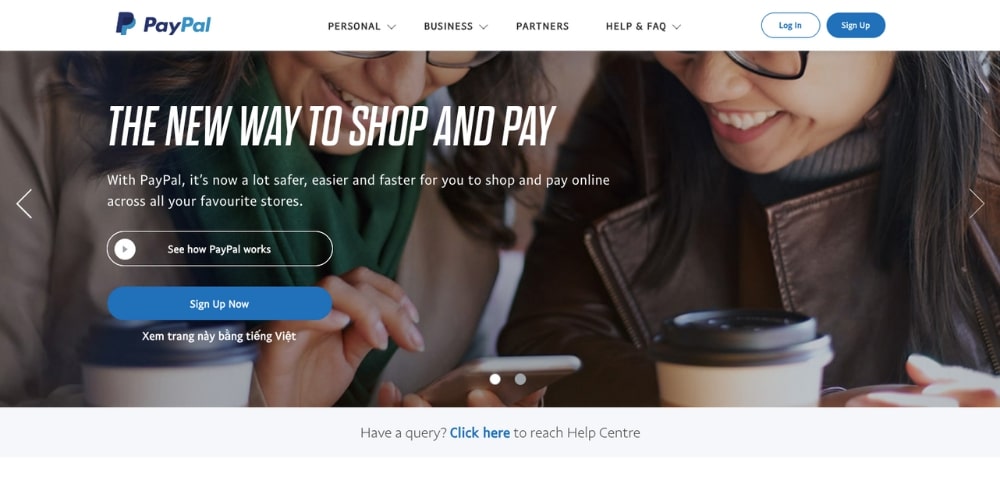Open See how PayPal works video

coord(219,249)
